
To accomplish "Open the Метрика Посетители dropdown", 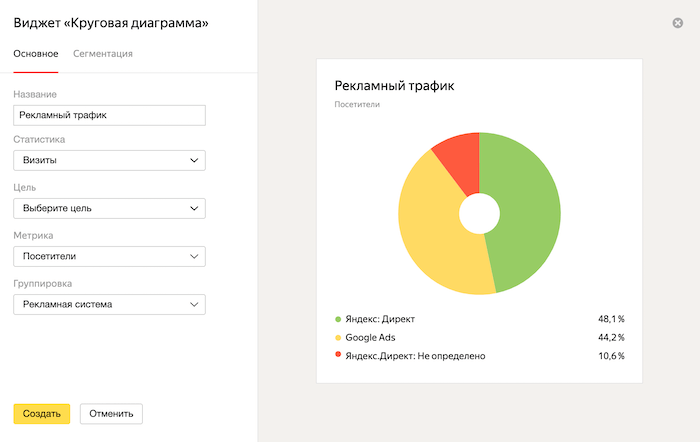I will [x=109, y=256].
